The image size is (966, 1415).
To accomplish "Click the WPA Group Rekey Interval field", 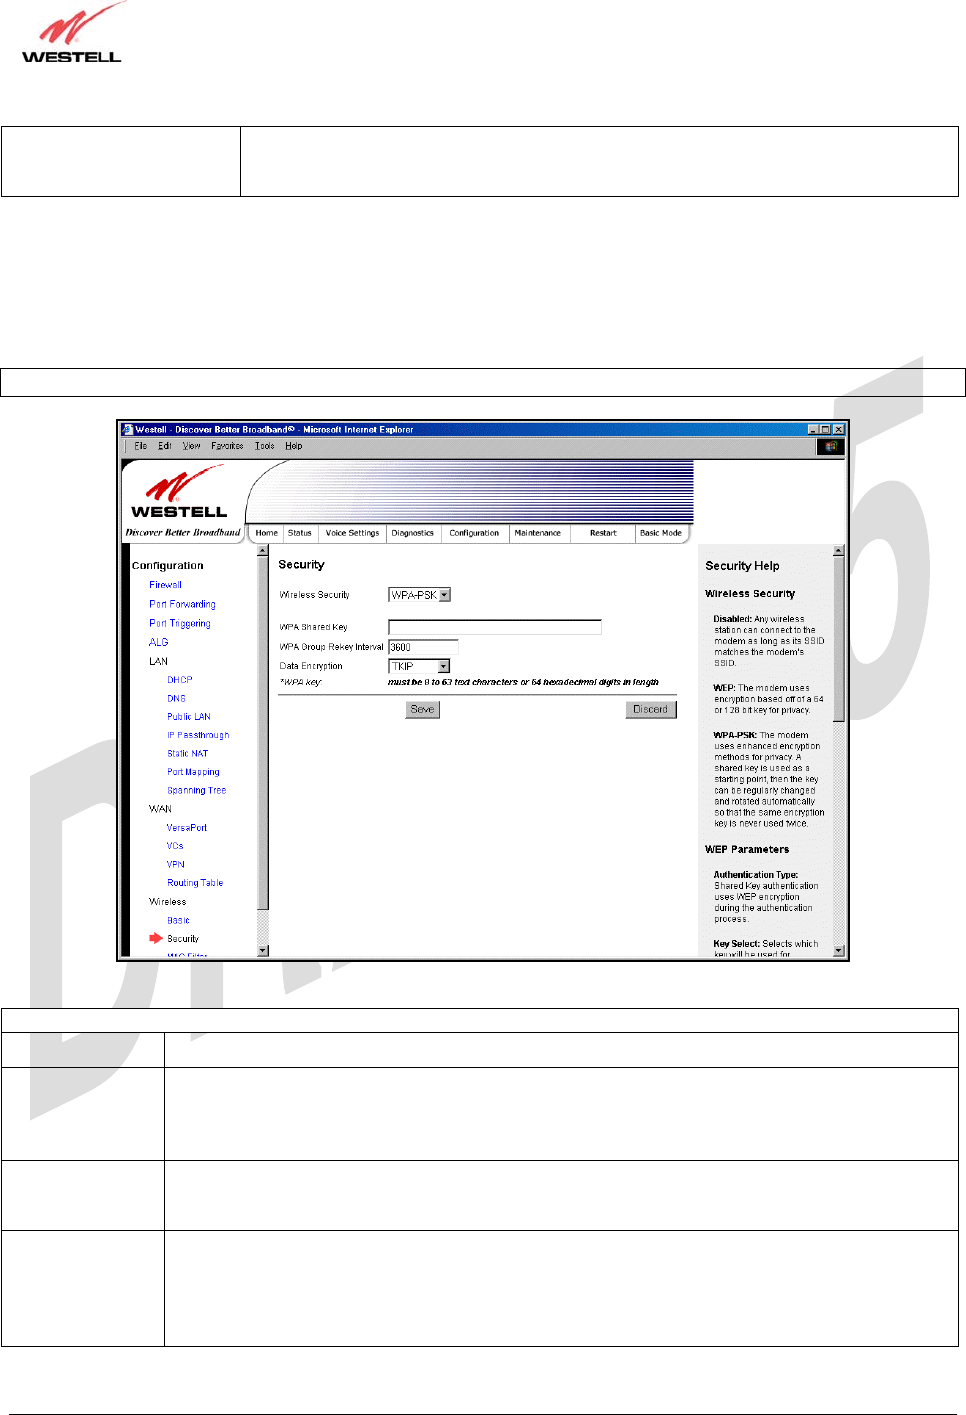I will [423, 647].
